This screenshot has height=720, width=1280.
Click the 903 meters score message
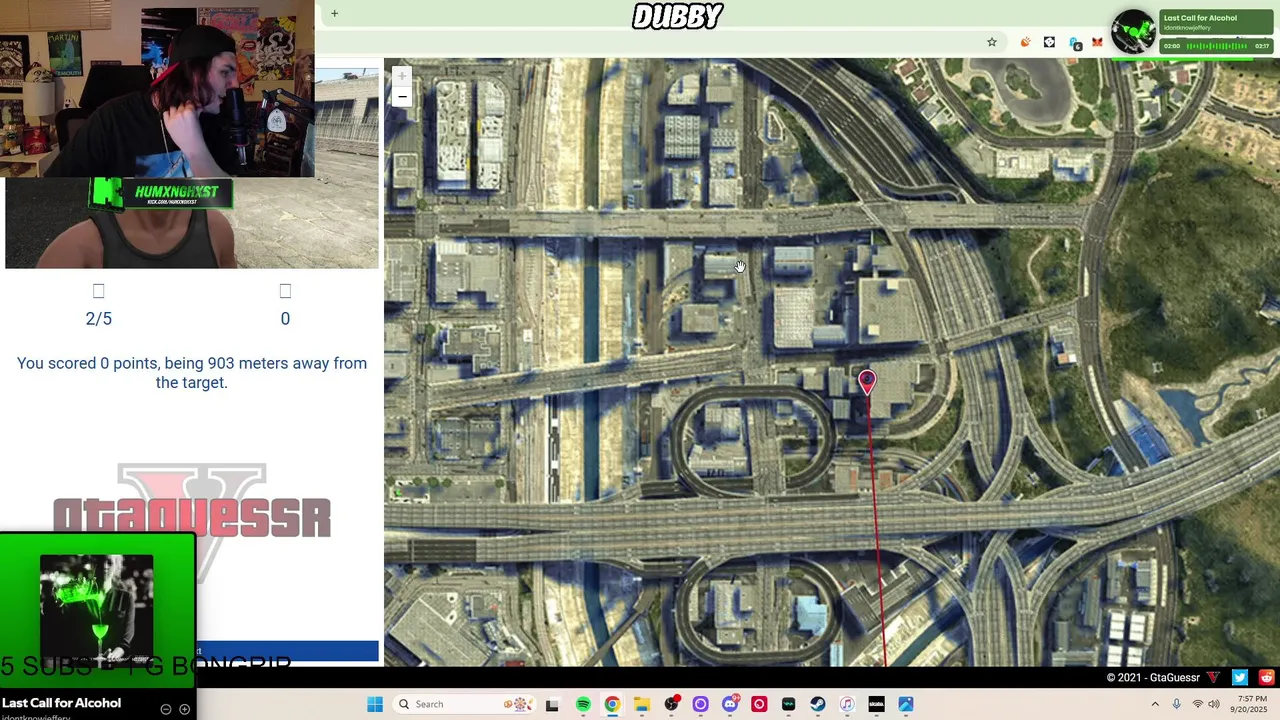pos(192,372)
